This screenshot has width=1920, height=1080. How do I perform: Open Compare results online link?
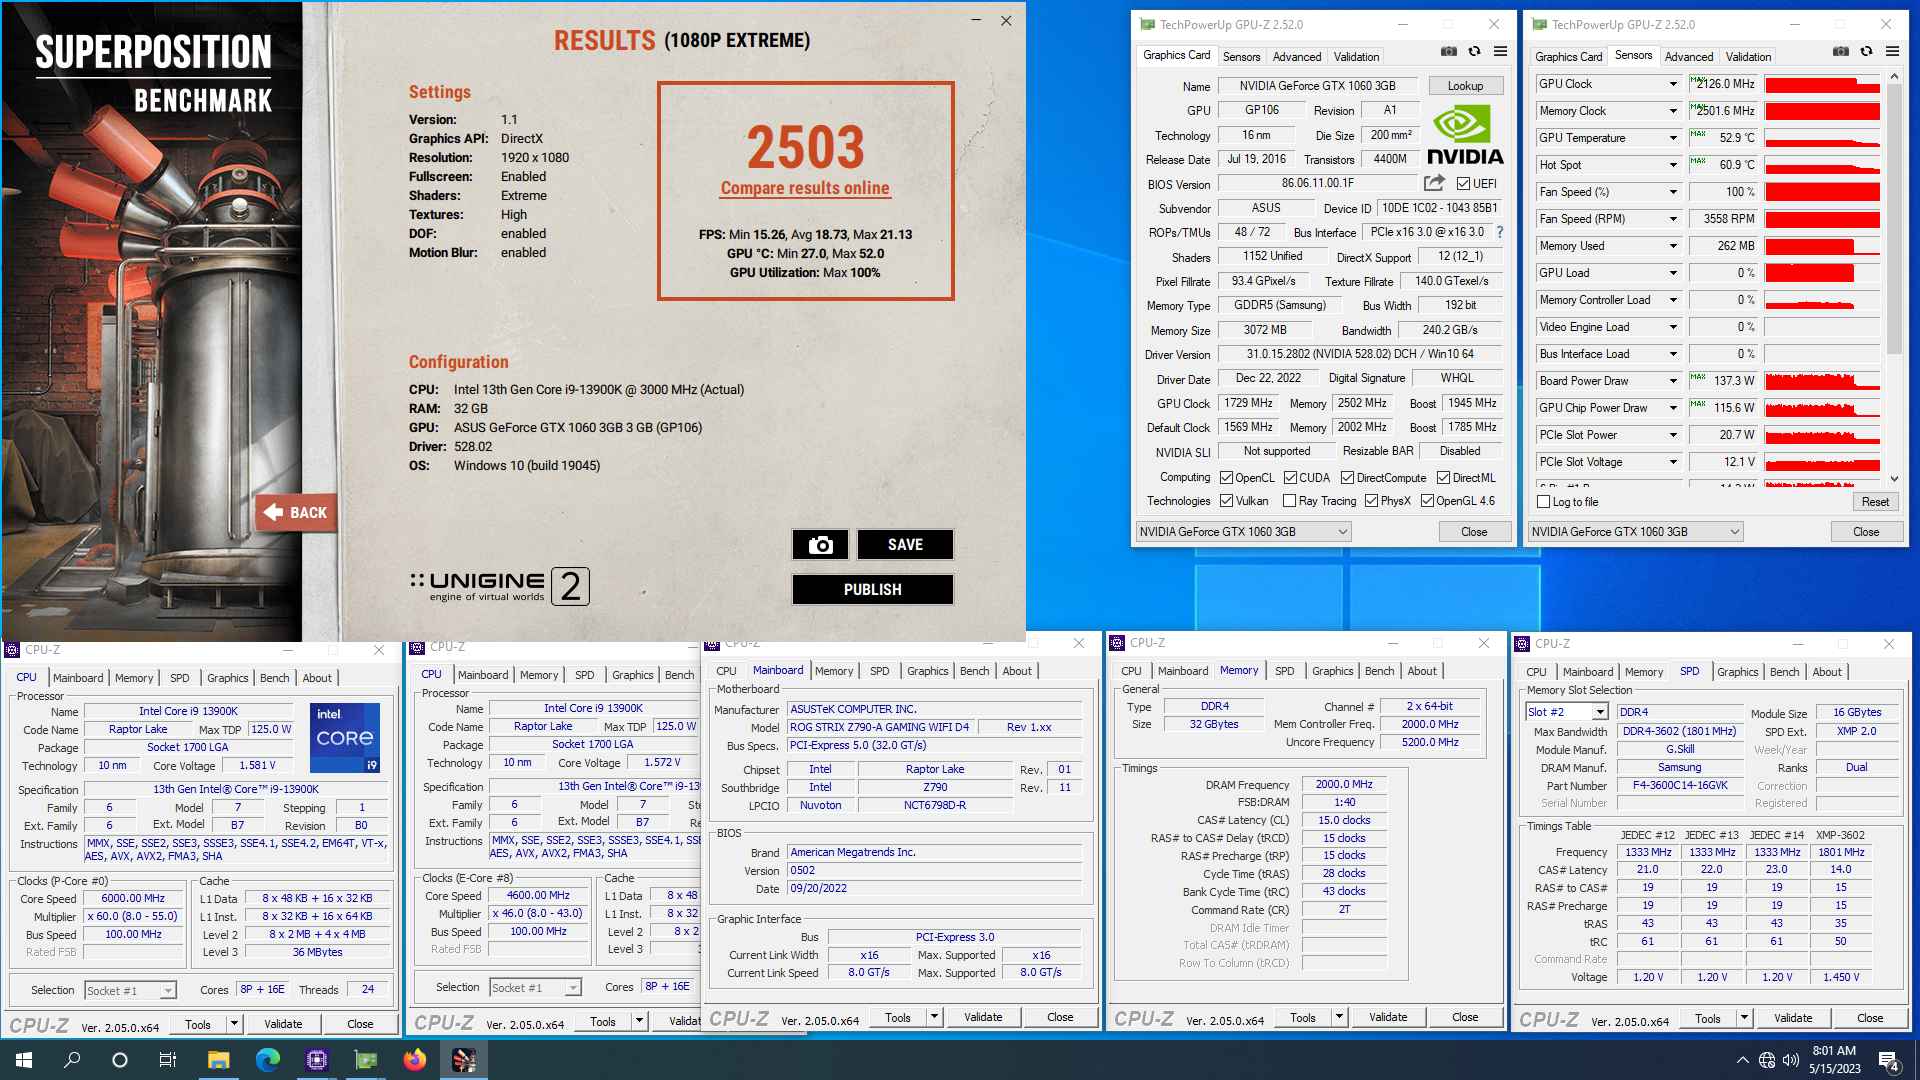(x=805, y=188)
